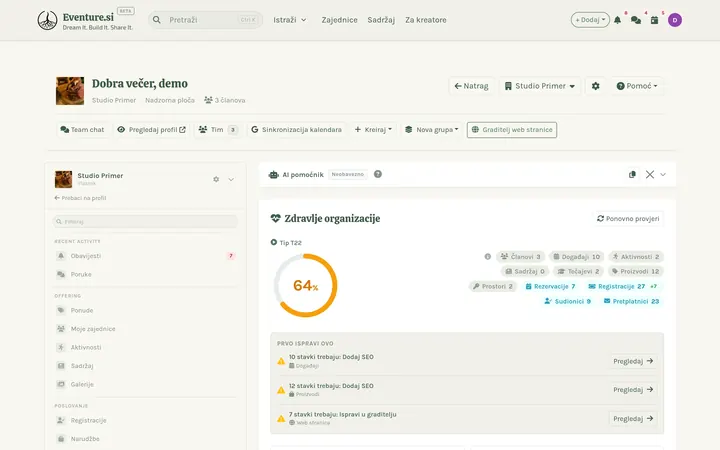This screenshot has height=450, width=720.
Task: Select the Tečajevi 2 chip
Action: [578, 271]
